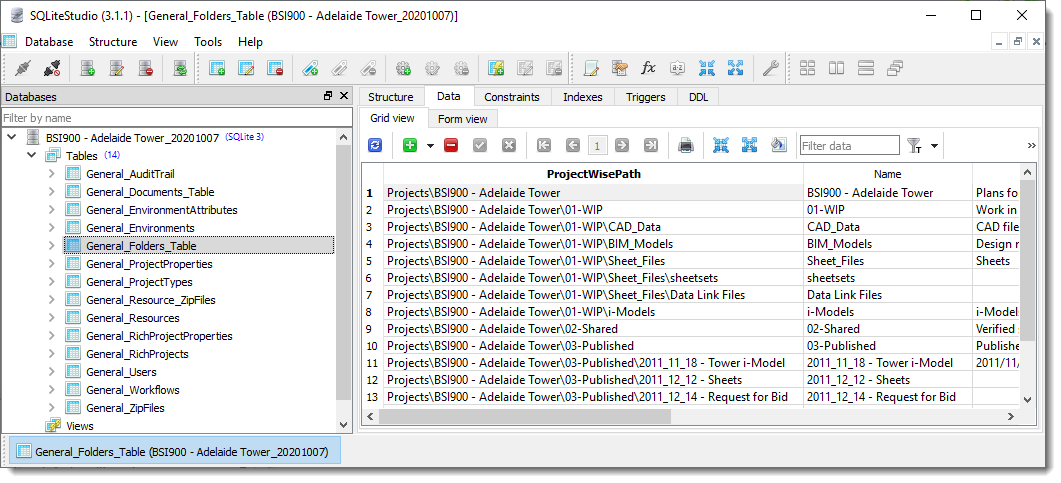The width and height of the screenshot is (1061, 483).
Task: Click the main toolbar import icon
Action: pyautogui.click(x=706, y=68)
